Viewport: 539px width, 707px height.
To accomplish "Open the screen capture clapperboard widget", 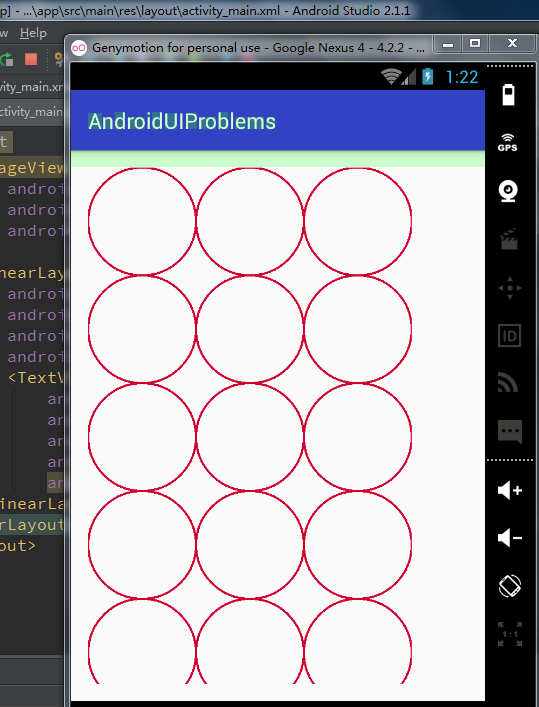I will pyautogui.click(x=509, y=239).
